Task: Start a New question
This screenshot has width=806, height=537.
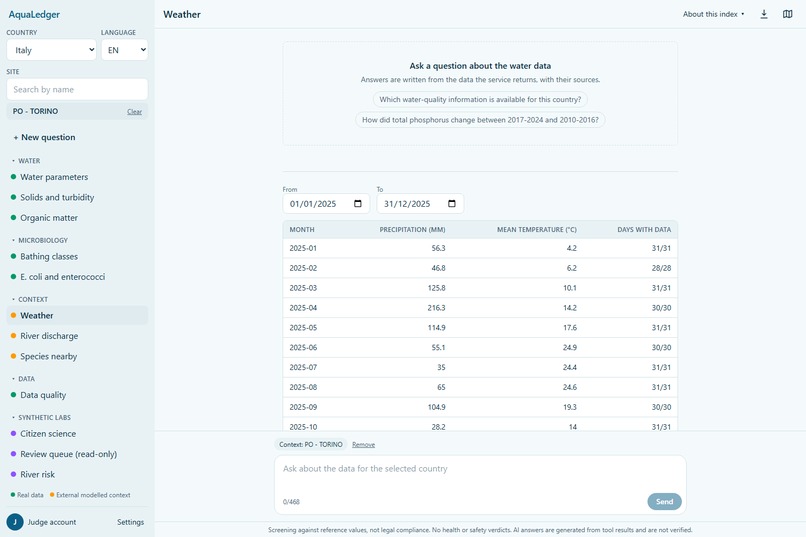Action: pyautogui.click(x=44, y=137)
